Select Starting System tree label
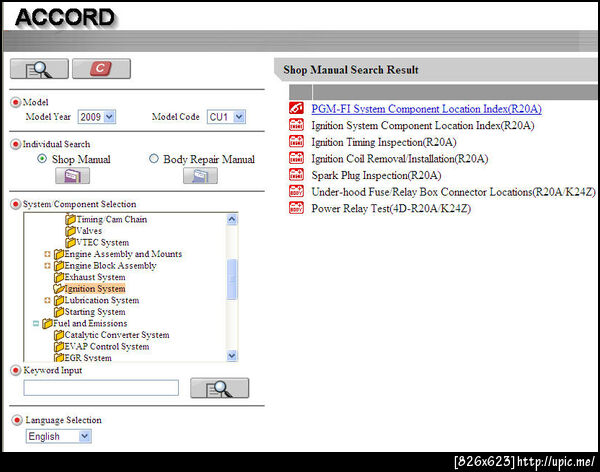 click(x=95, y=312)
